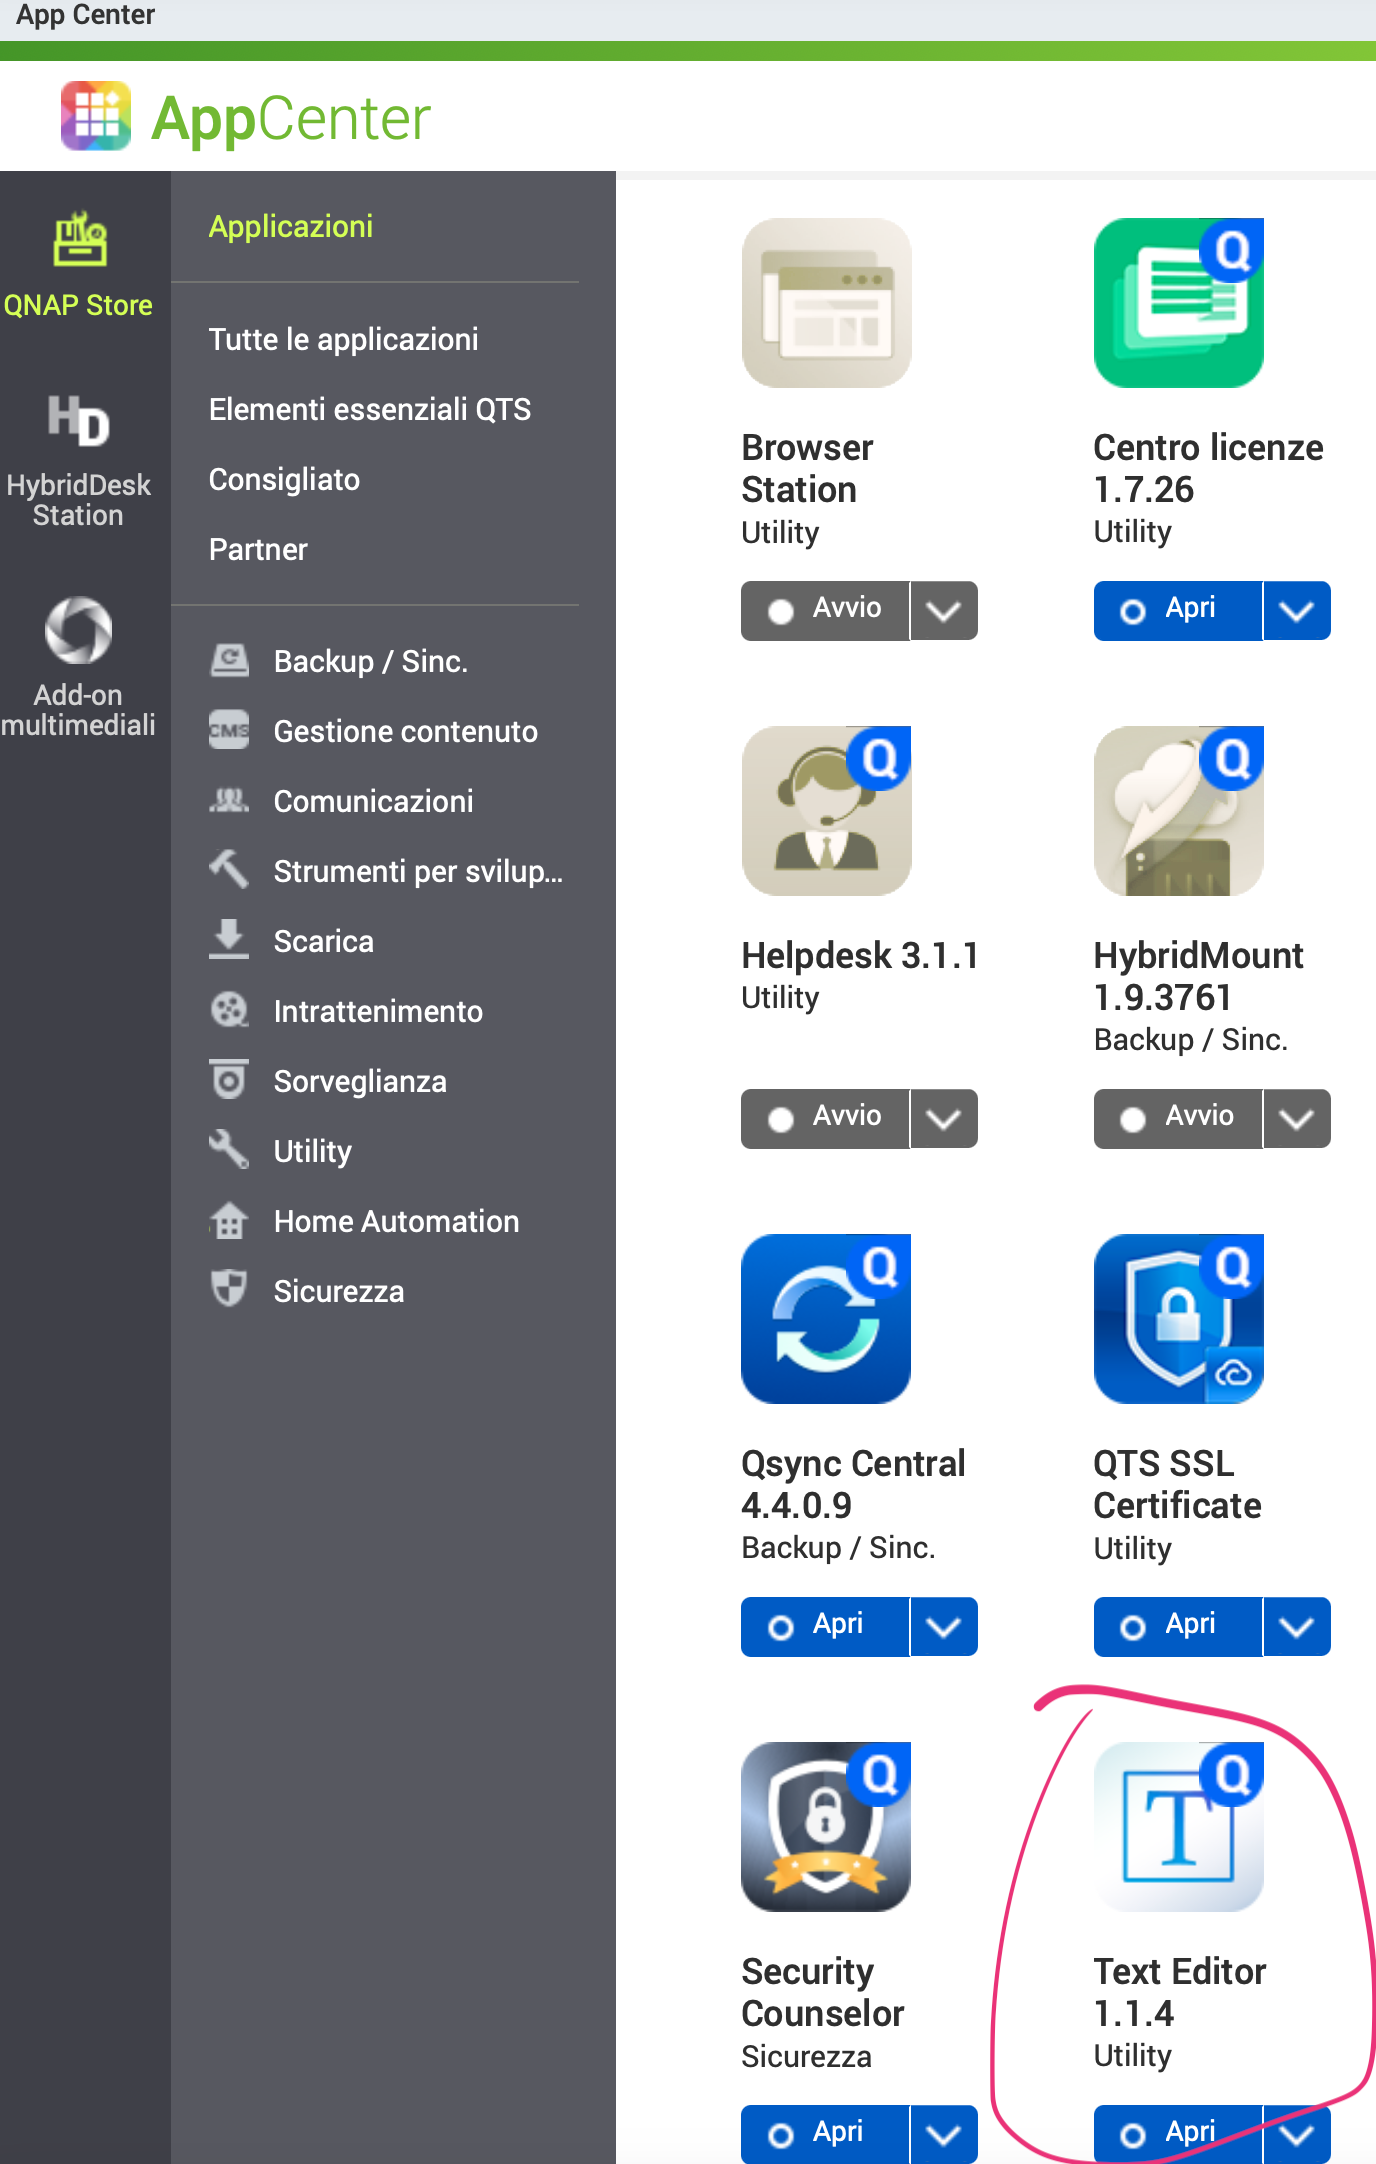Image resolution: width=1376 pixels, height=2164 pixels.
Task: Expand dropdown next to HybridMount Avvio
Action: (x=1296, y=1118)
